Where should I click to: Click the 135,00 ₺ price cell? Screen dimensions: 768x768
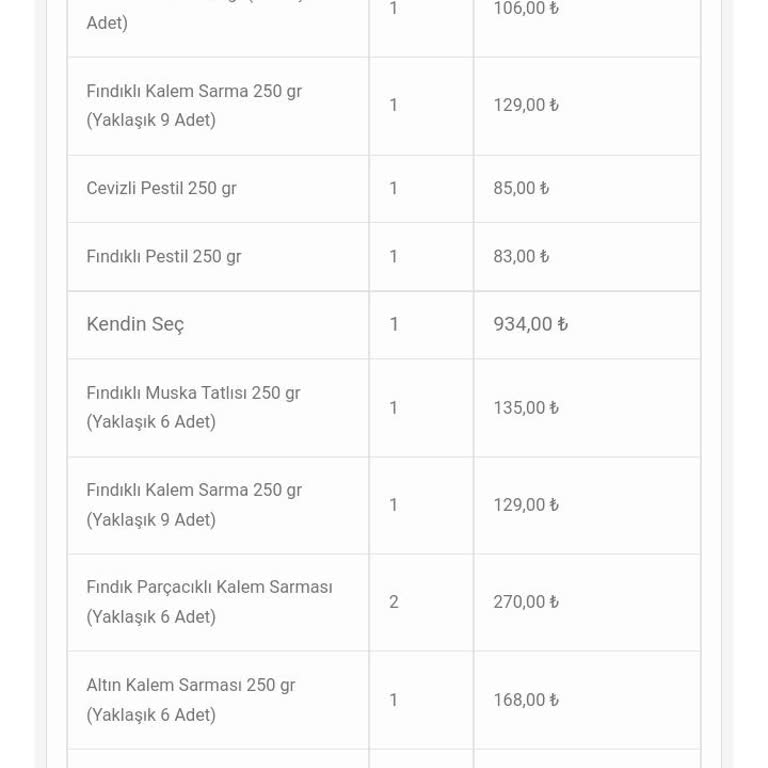[526, 408]
